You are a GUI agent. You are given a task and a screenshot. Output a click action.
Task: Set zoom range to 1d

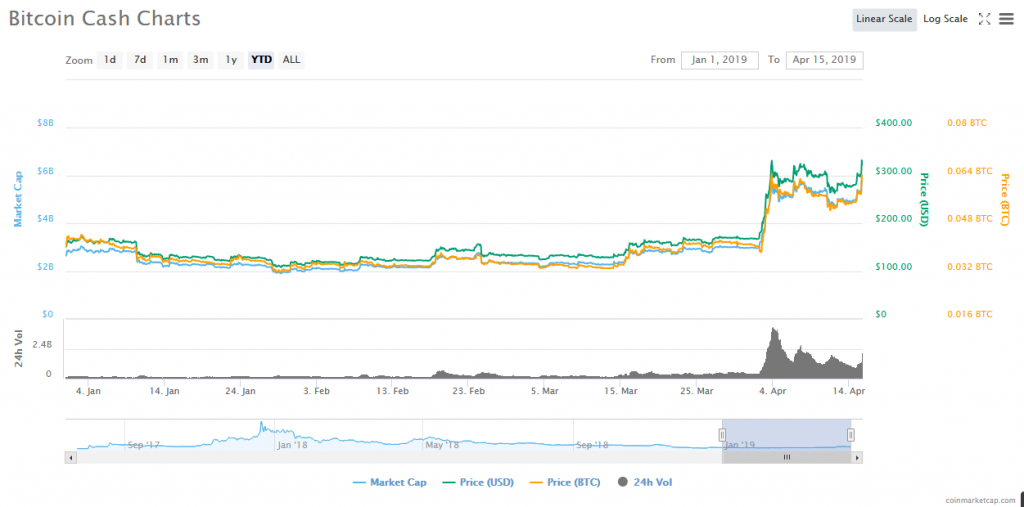click(110, 60)
